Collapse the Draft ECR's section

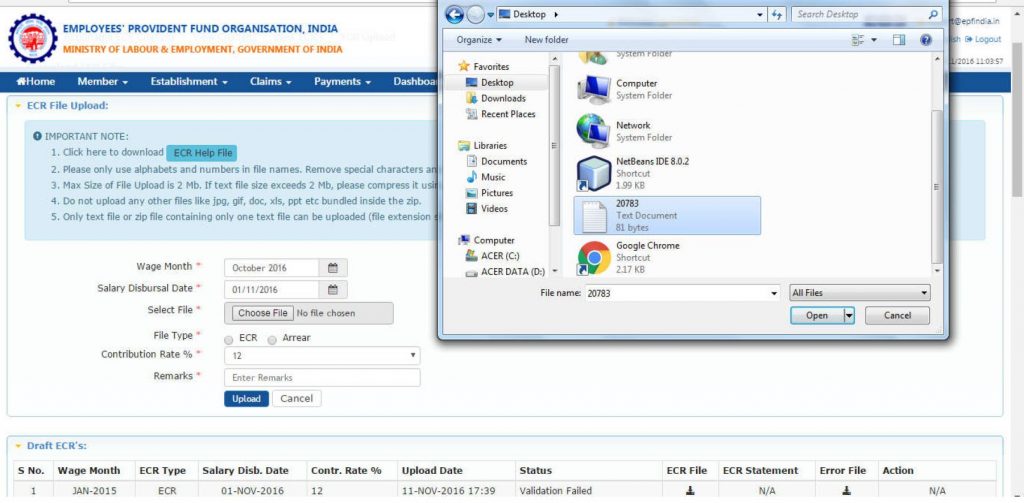[x=18, y=446]
